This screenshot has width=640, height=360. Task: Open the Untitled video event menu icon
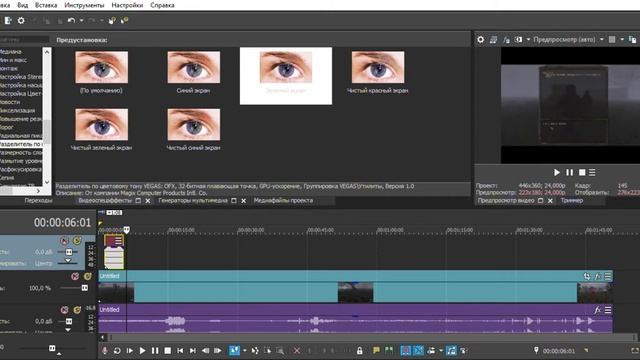[608, 276]
